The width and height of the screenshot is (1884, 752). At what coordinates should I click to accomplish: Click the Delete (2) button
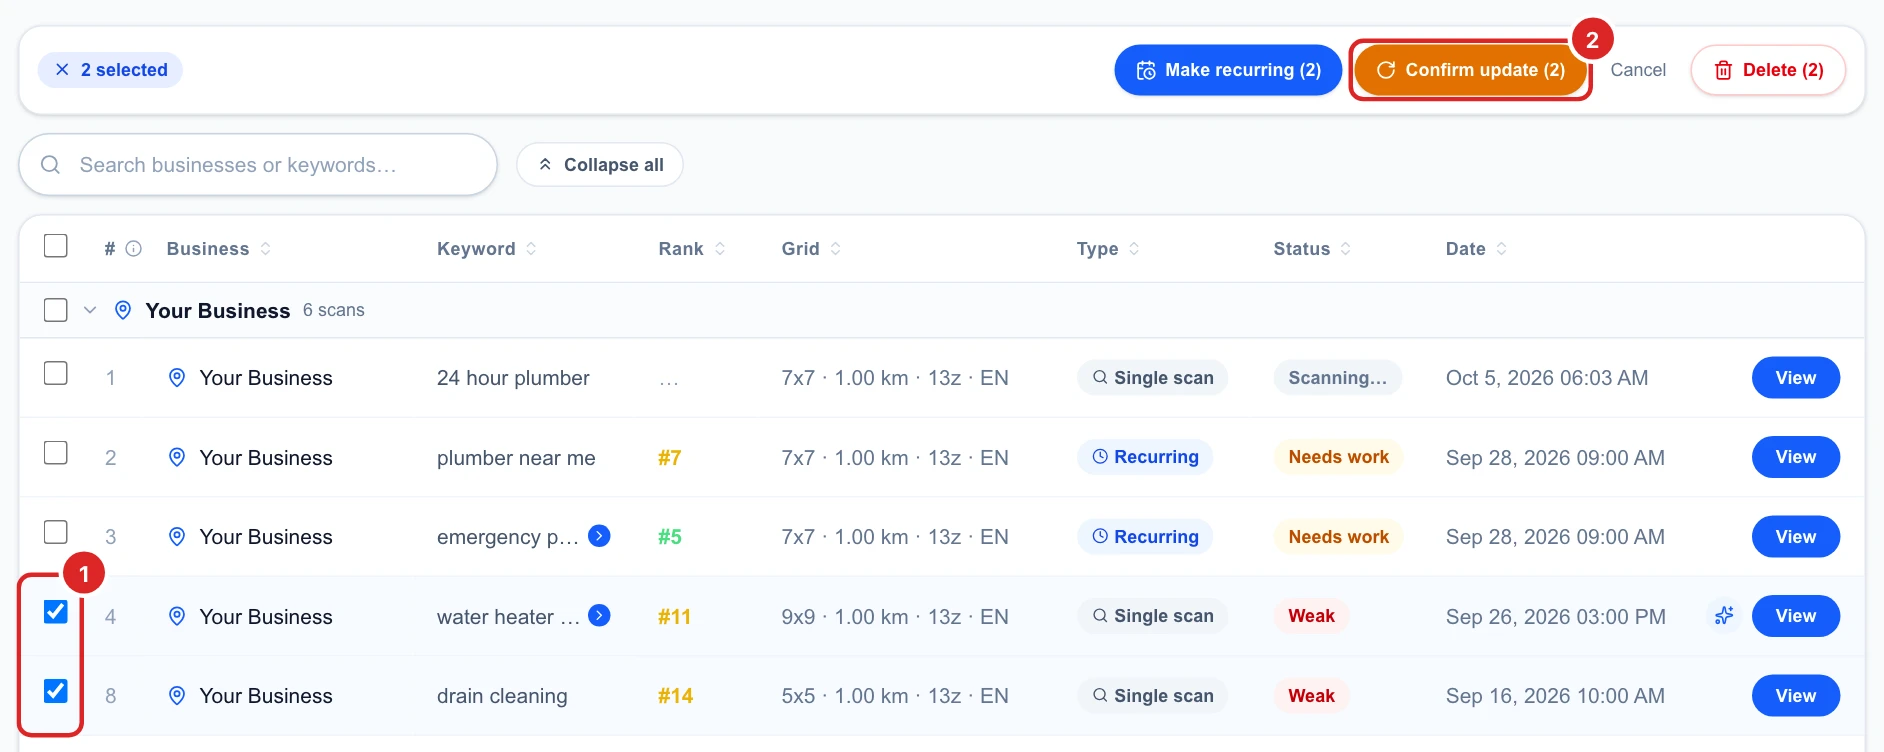[x=1768, y=70]
